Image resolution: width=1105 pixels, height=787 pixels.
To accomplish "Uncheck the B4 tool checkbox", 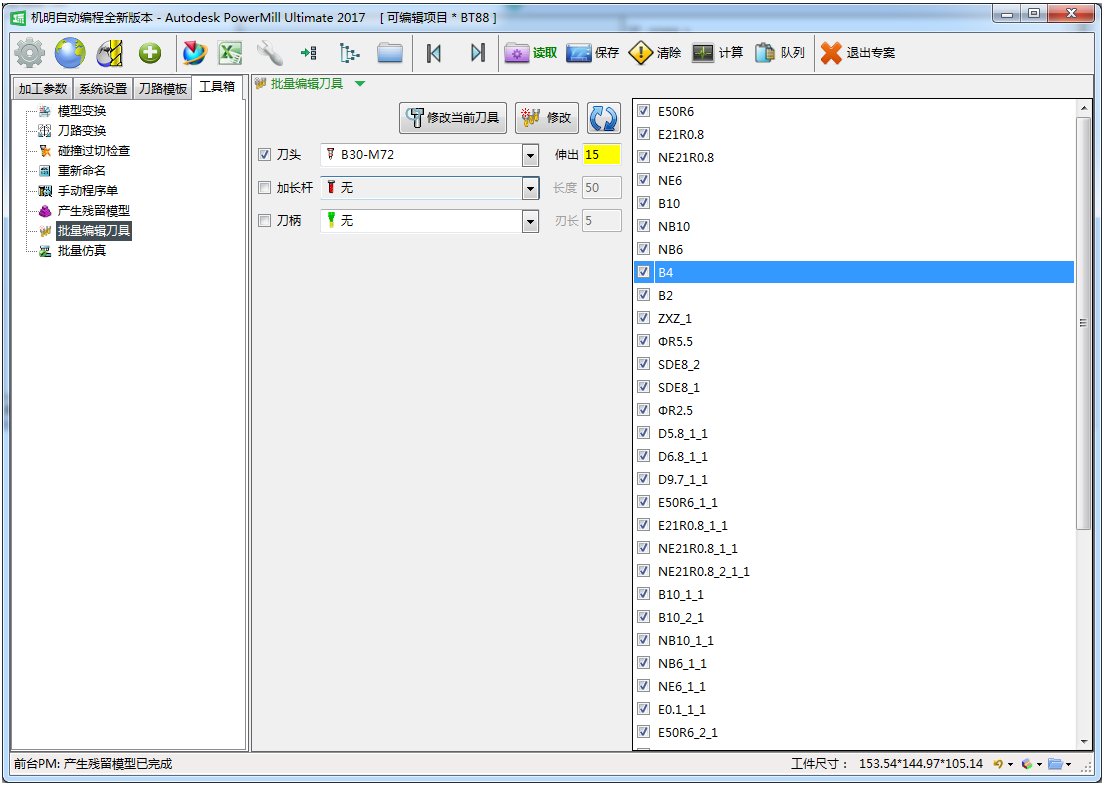I will click(643, 272).
